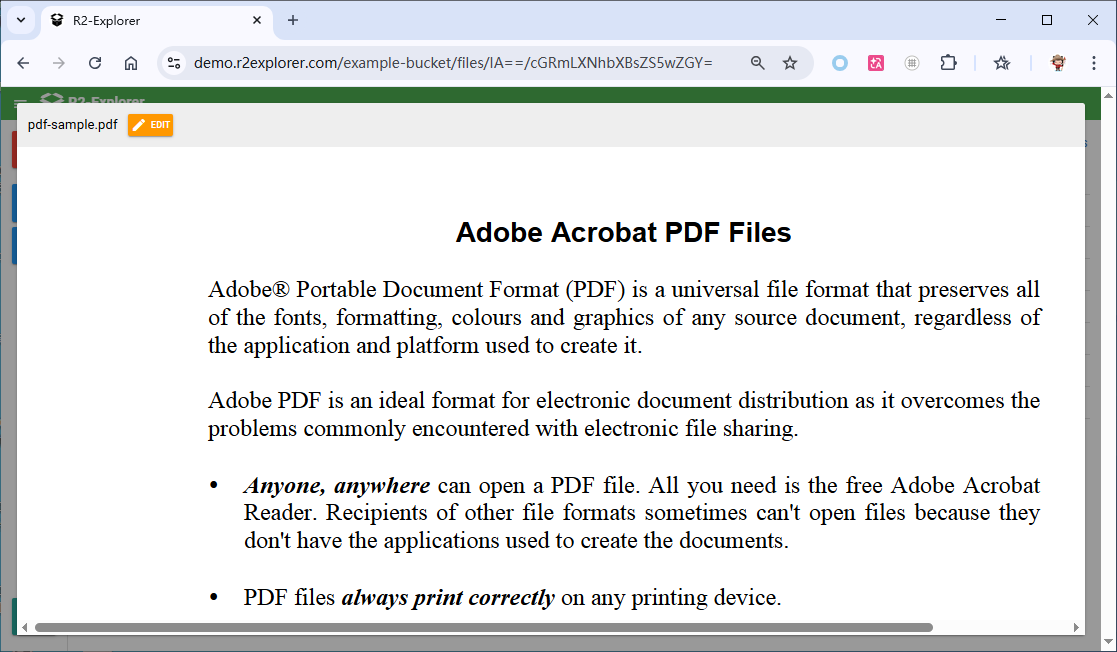Viewport: 1117px width, 652px height.
Task: Click the pdf-sample.pdf filename label
Action: [x=72, y=125]
